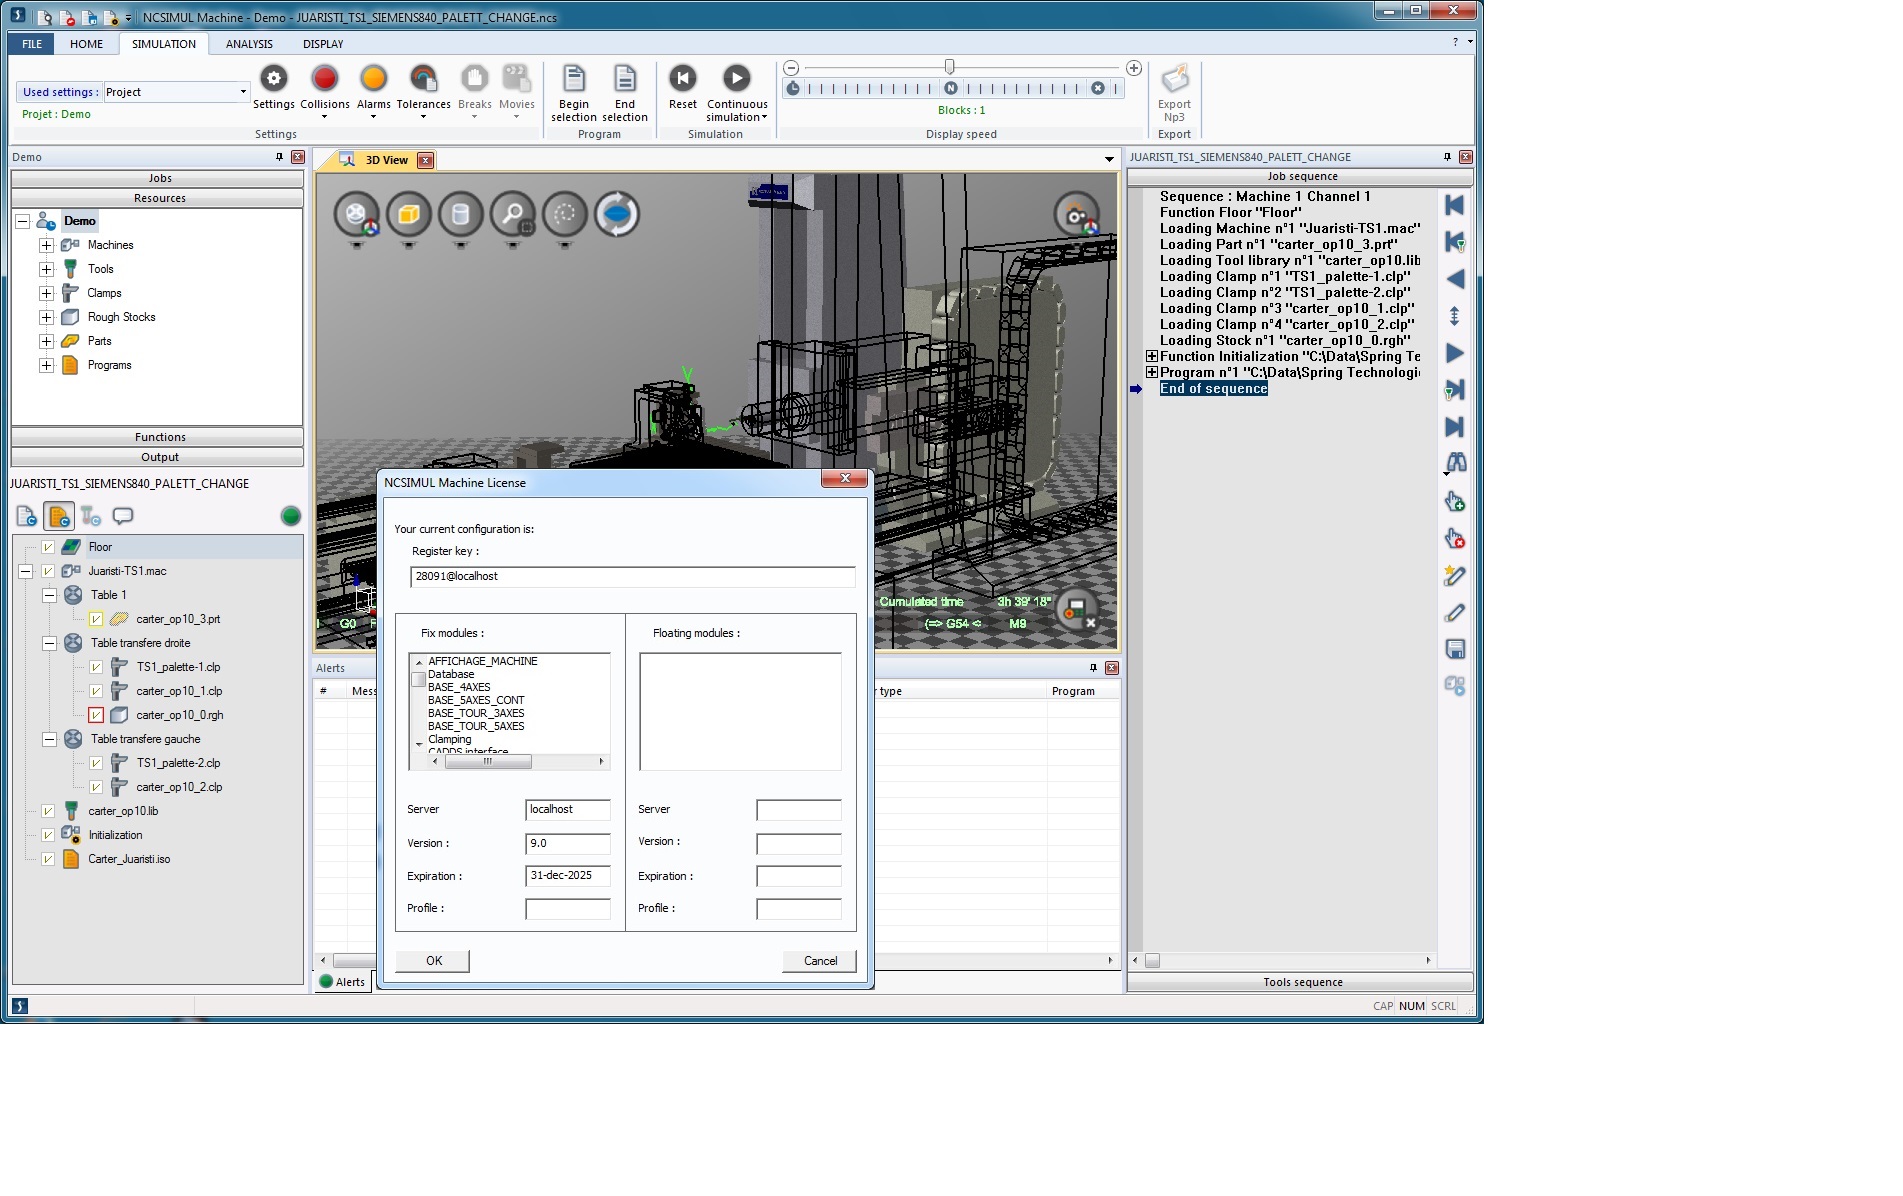Open the Settings gear in the ribbon
Viewport: 1903px width, 1196px height.
coord(273,79)
